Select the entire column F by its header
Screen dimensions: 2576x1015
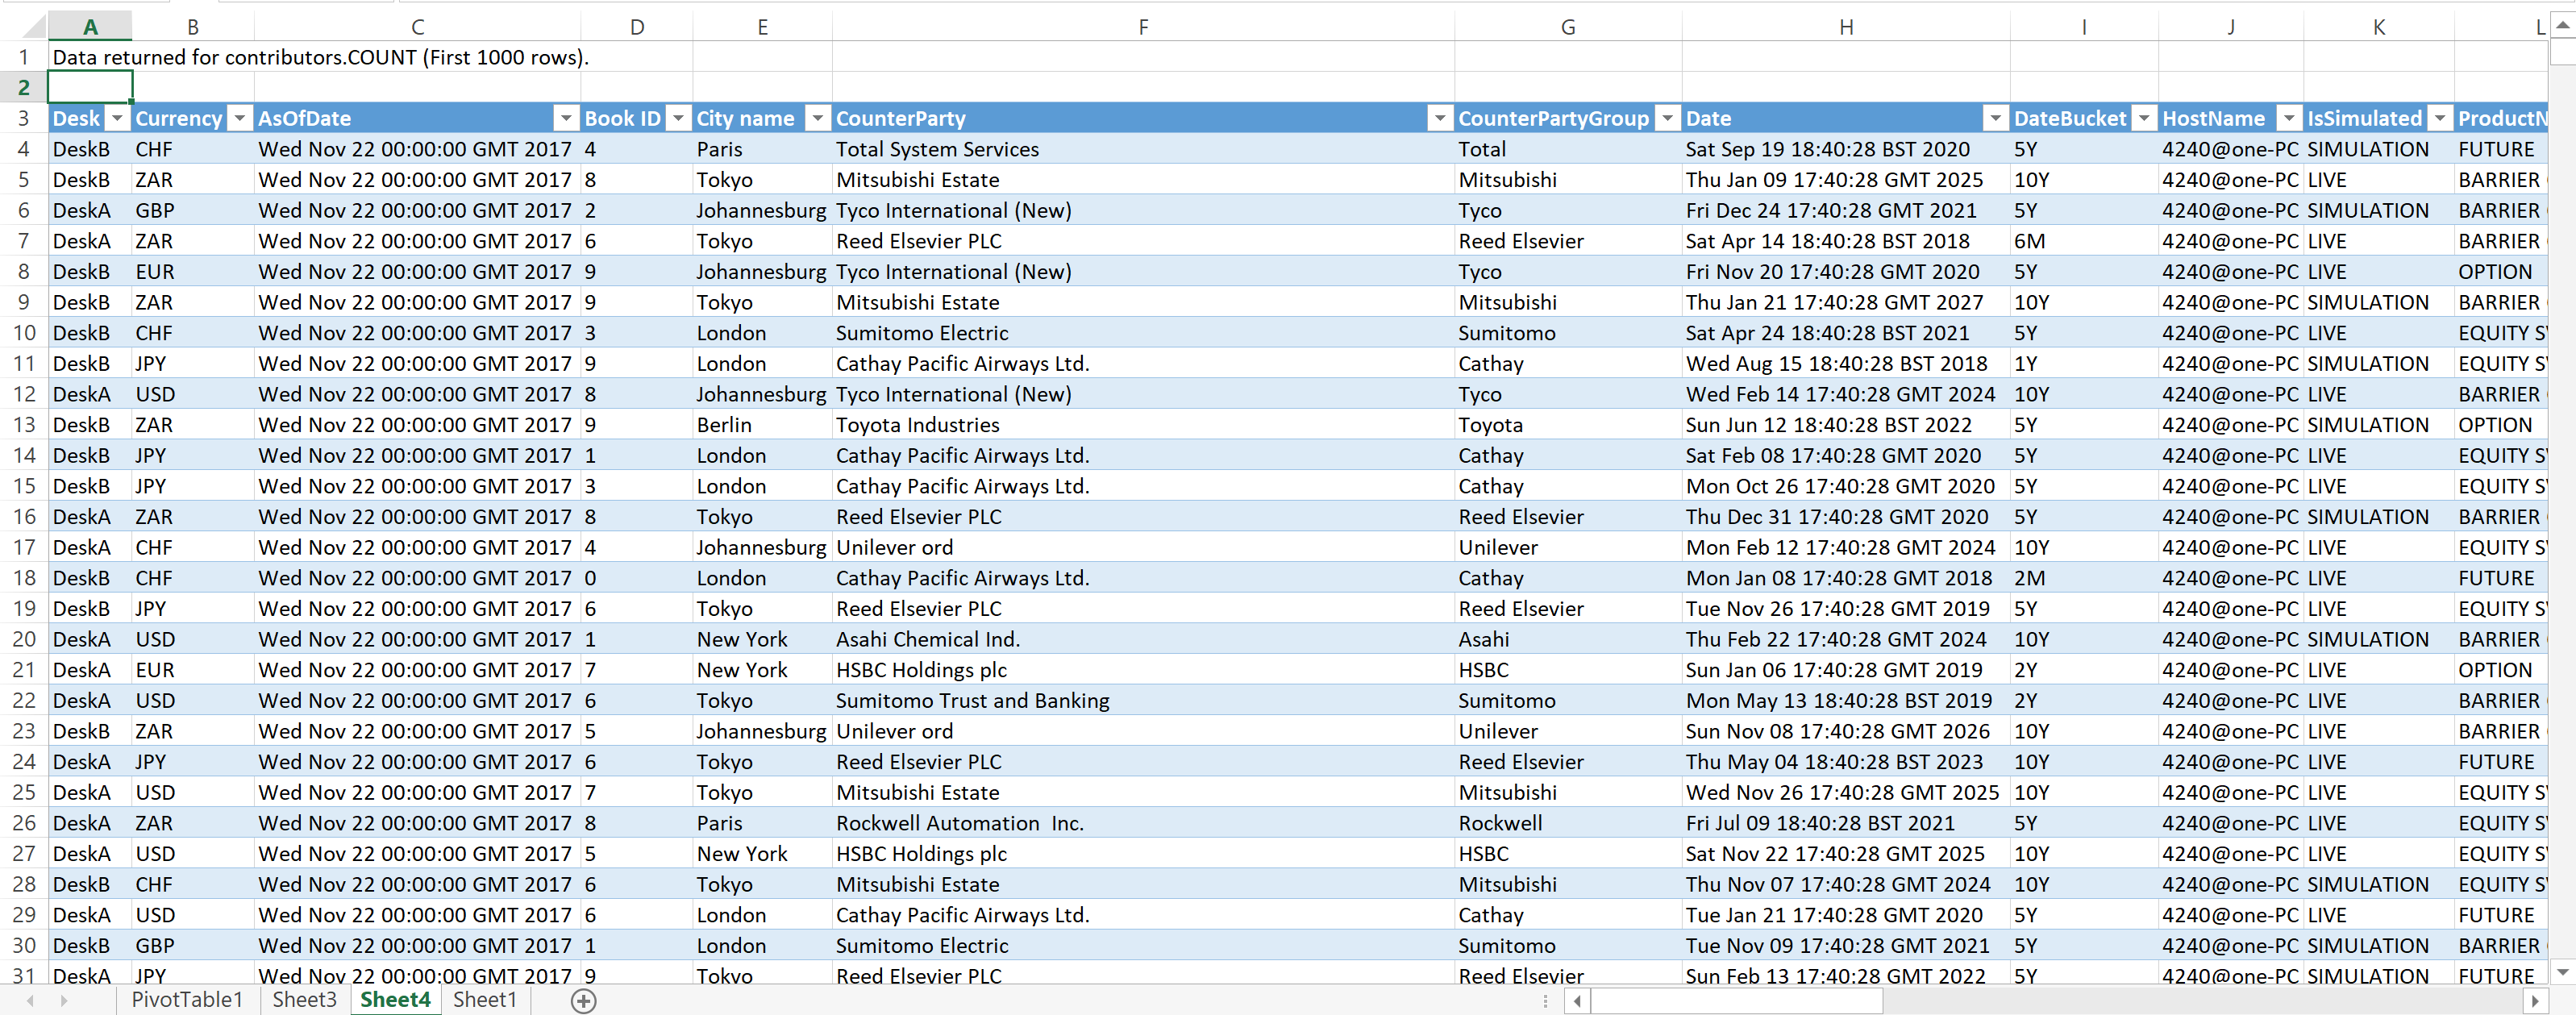(x=1143, y=25)
